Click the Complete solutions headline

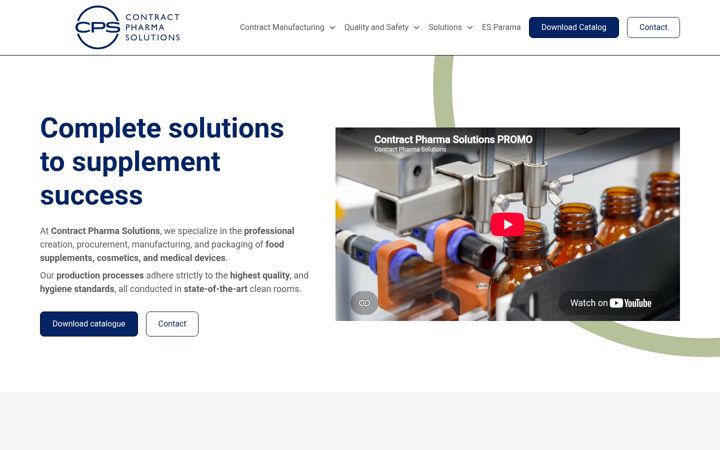click(162, 161)
